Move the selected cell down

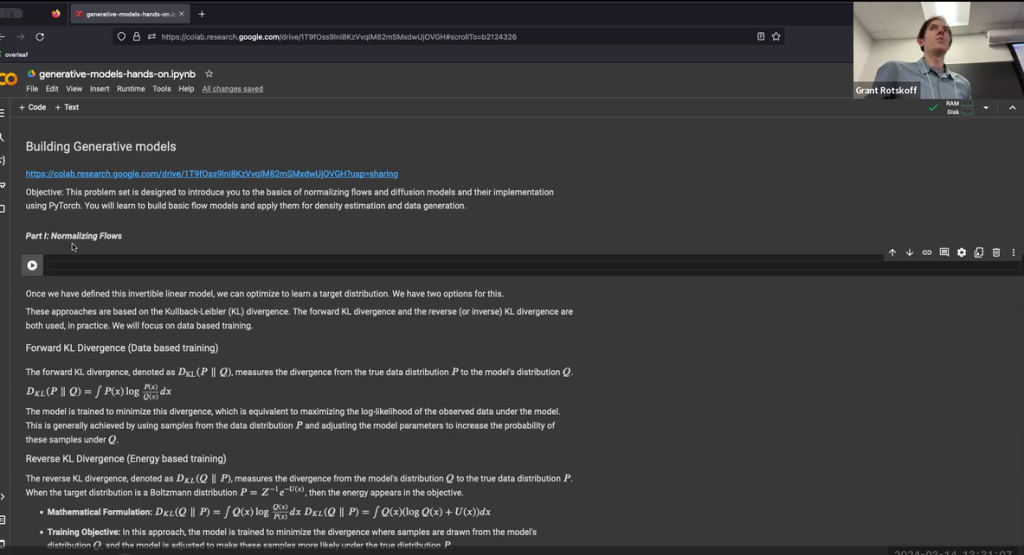point(909,252)
